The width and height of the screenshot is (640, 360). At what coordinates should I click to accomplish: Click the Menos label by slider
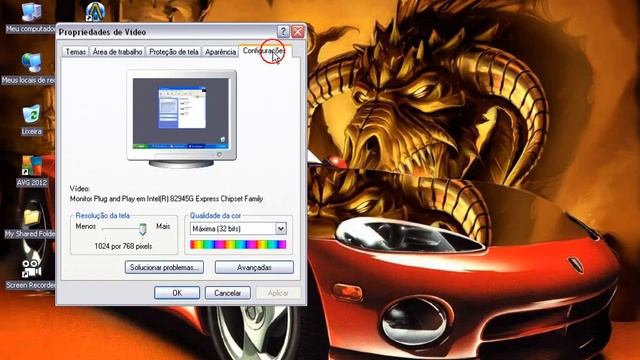coord(86,226)
